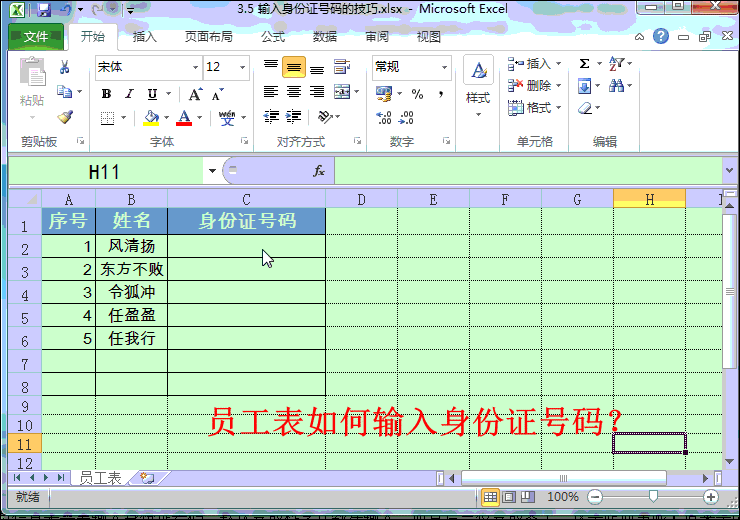Viewport: 740px width, 520px height.
Task: Open the Help question mark icon
Action: pyautogui.click(x=661, y=36)
